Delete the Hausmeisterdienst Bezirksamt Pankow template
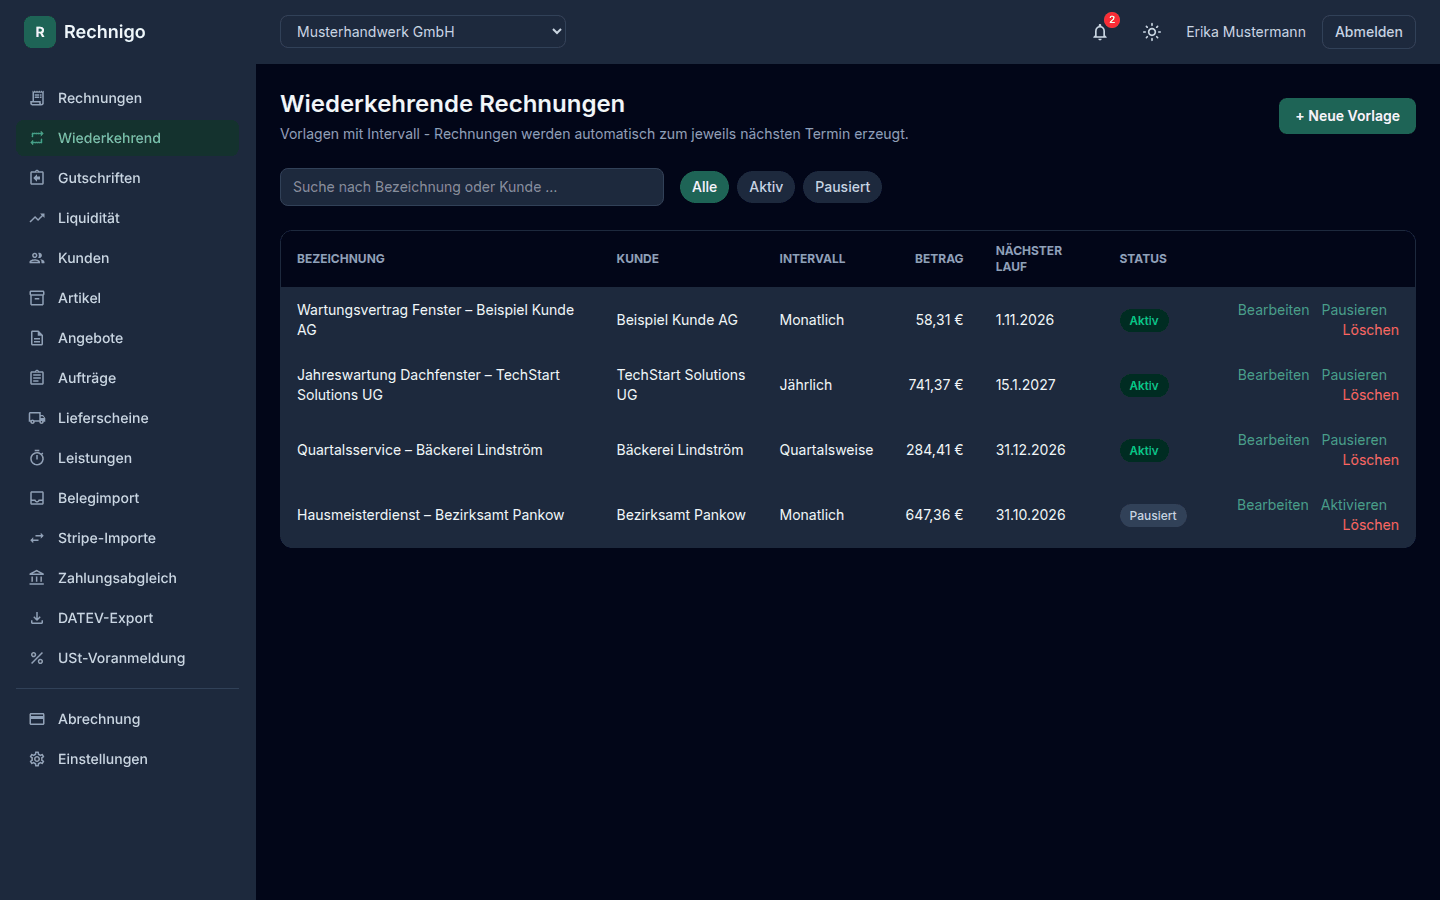This screenshot has height=900, width=1440. pos(1370,525)
